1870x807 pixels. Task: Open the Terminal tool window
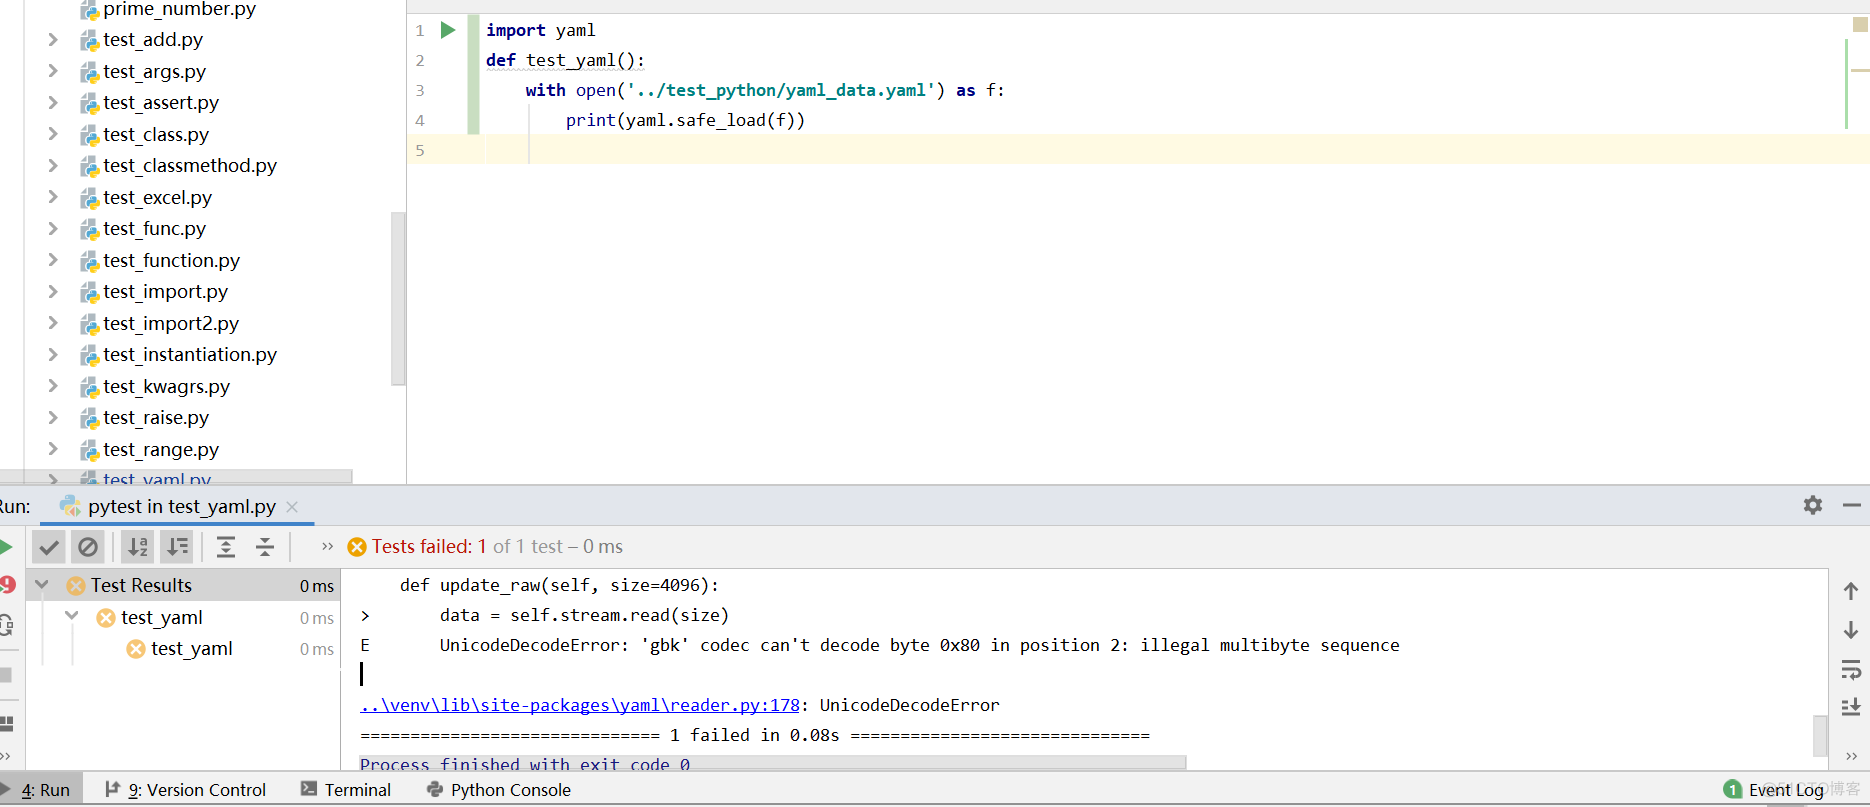click(x=346, y=790)
